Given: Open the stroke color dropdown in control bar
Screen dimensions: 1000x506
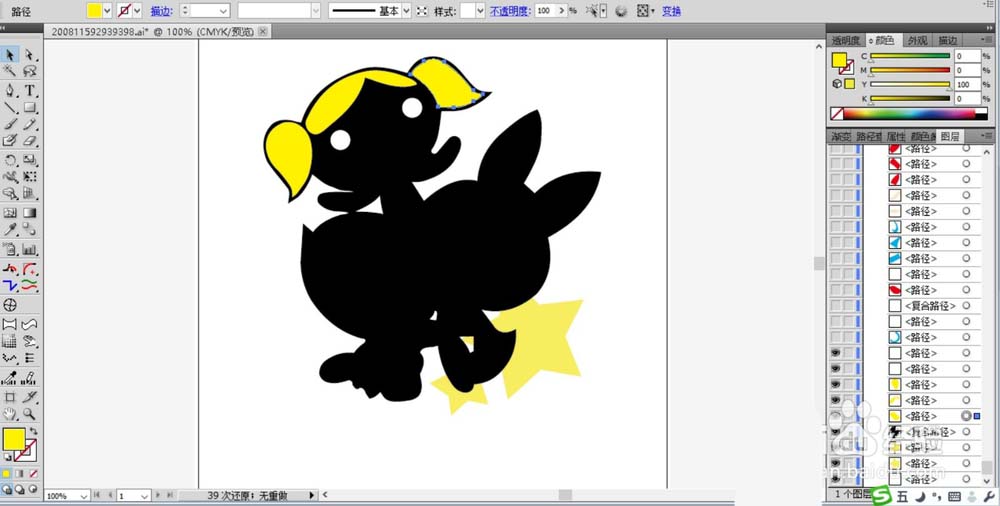Looking at the screenshot, I should (137, 11).
